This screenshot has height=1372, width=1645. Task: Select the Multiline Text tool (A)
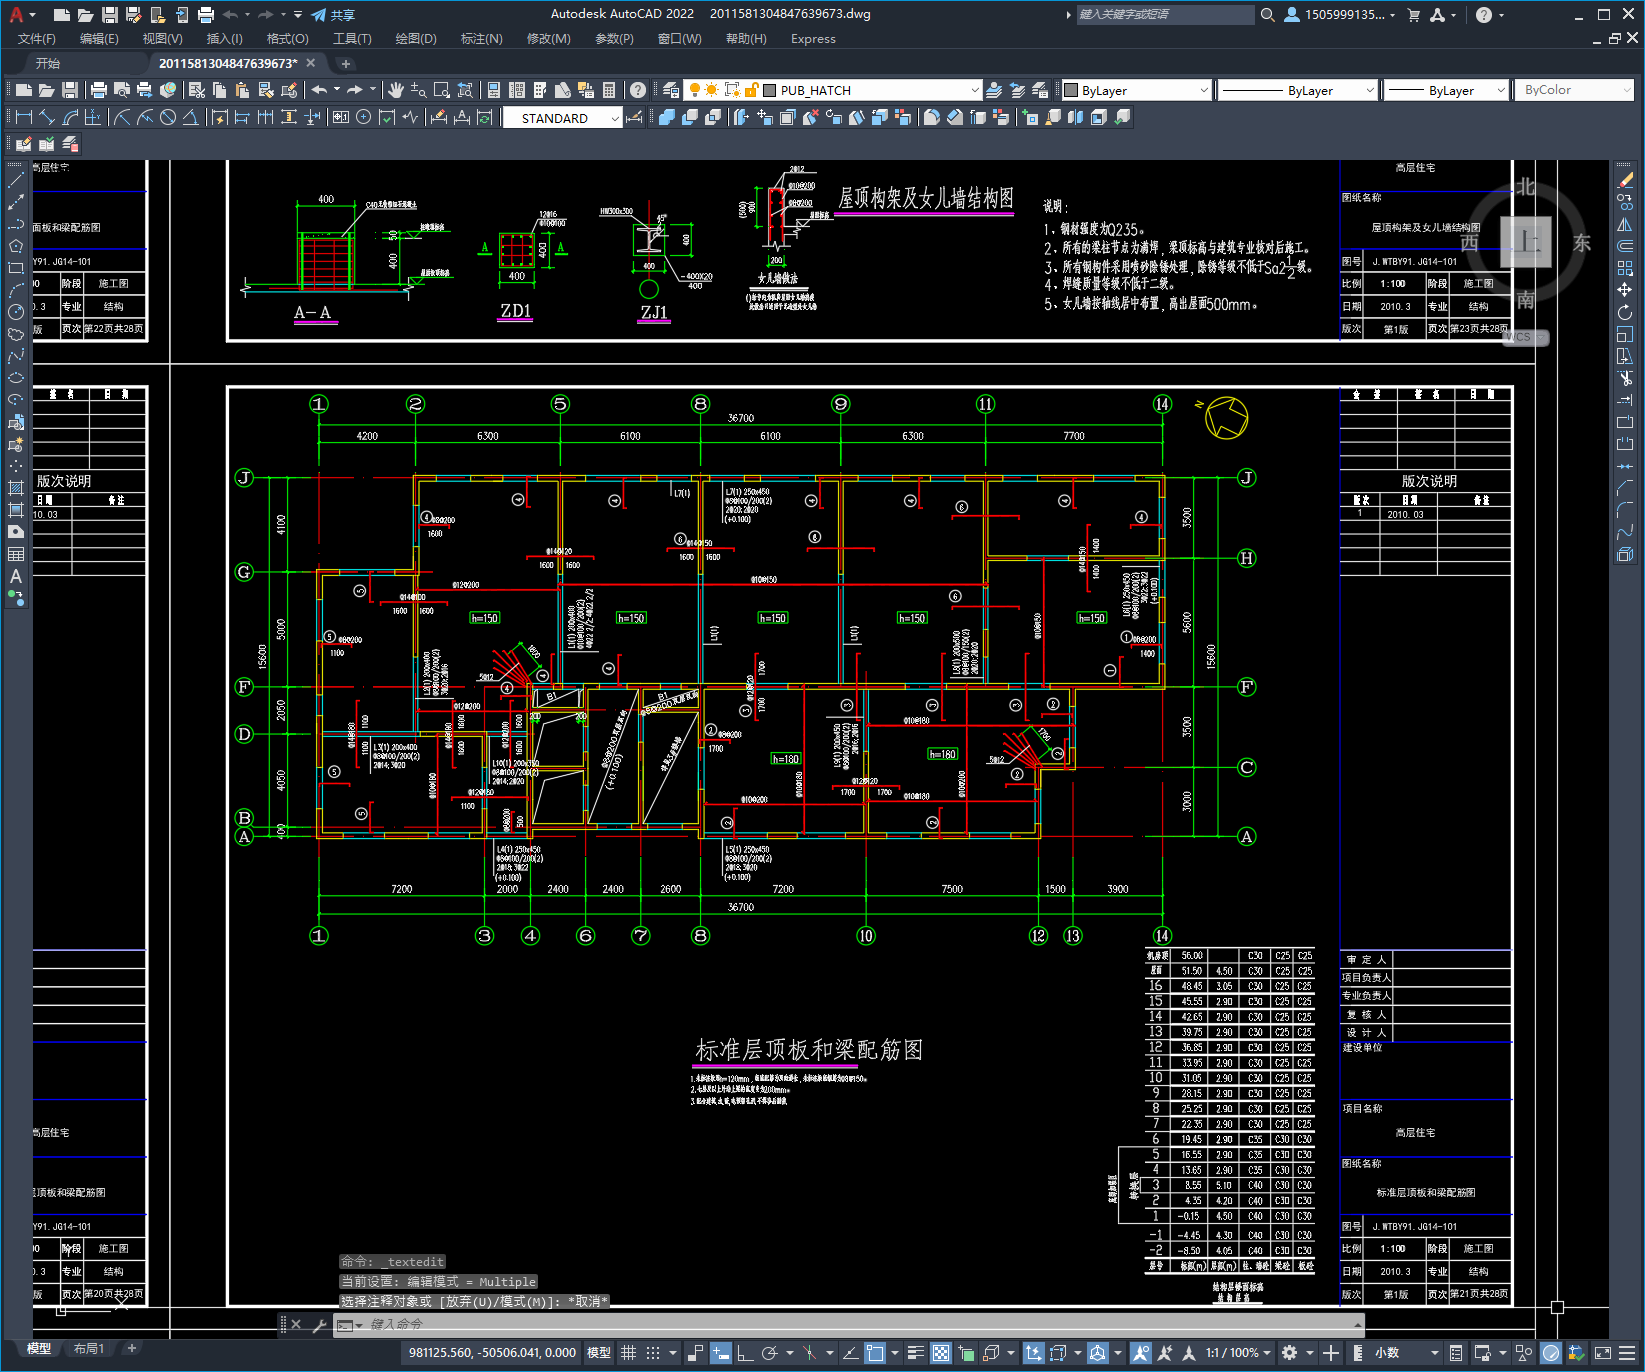[x=15, y=577]
